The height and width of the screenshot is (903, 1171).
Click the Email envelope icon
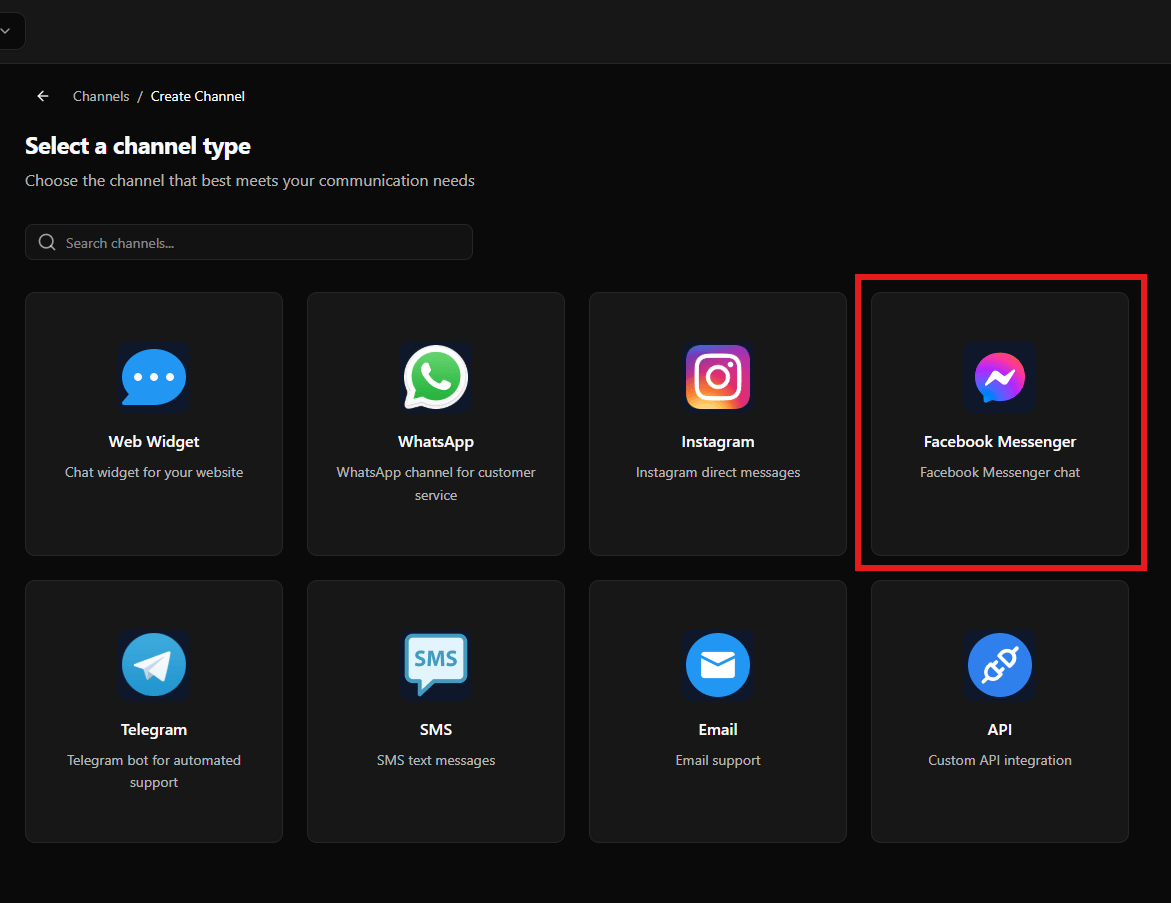pos(718,665)
